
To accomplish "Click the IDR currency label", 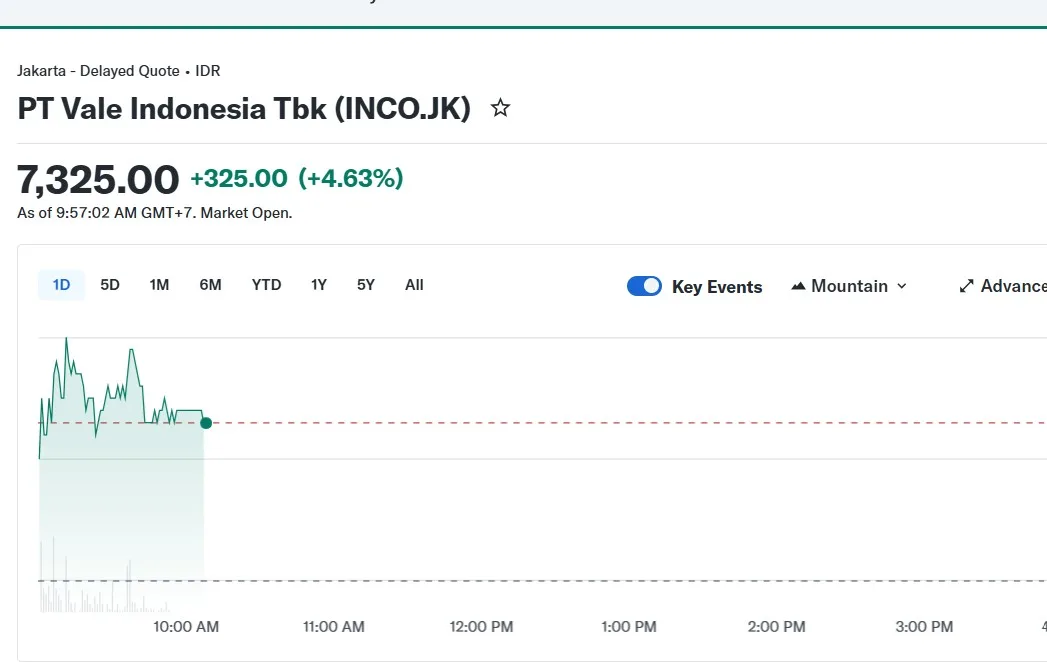I will coord(208,71).
